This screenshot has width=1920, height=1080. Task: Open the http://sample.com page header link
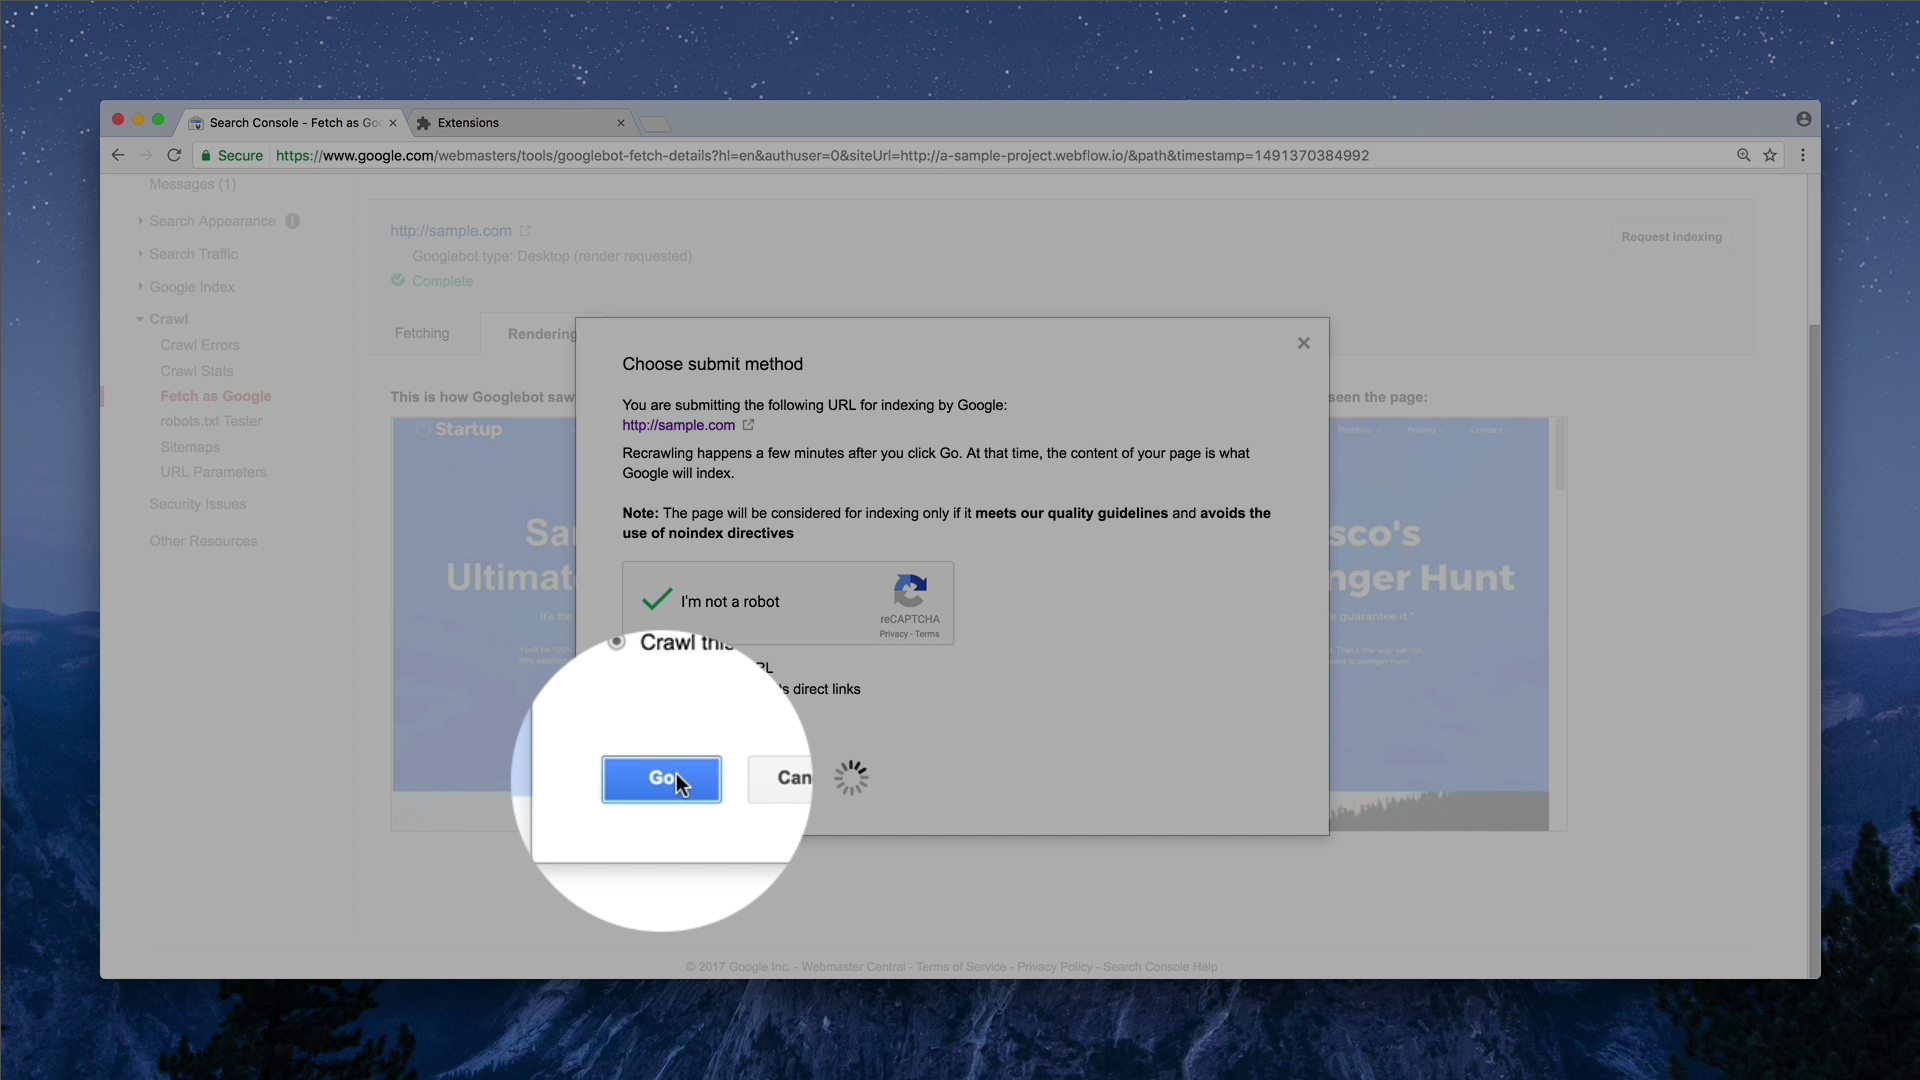(x=450, y=231)
